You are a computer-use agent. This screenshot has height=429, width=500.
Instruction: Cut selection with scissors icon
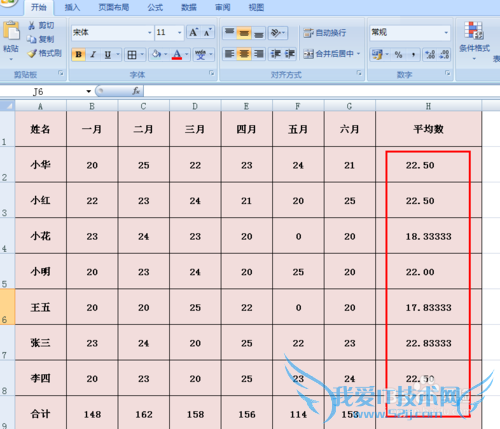click(x=32, y=25)
